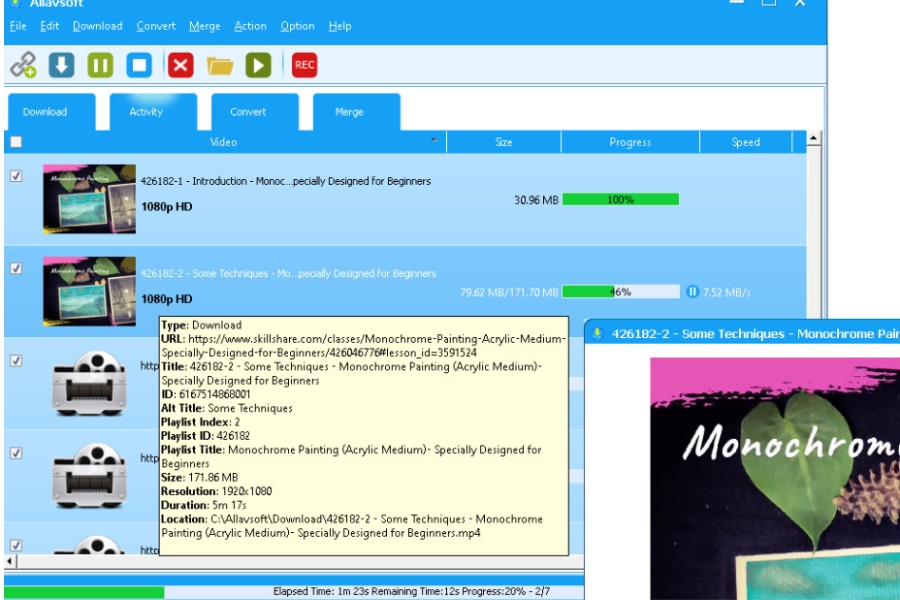Click the 79.62 MB/171.70 MB size value

(509, 292)
